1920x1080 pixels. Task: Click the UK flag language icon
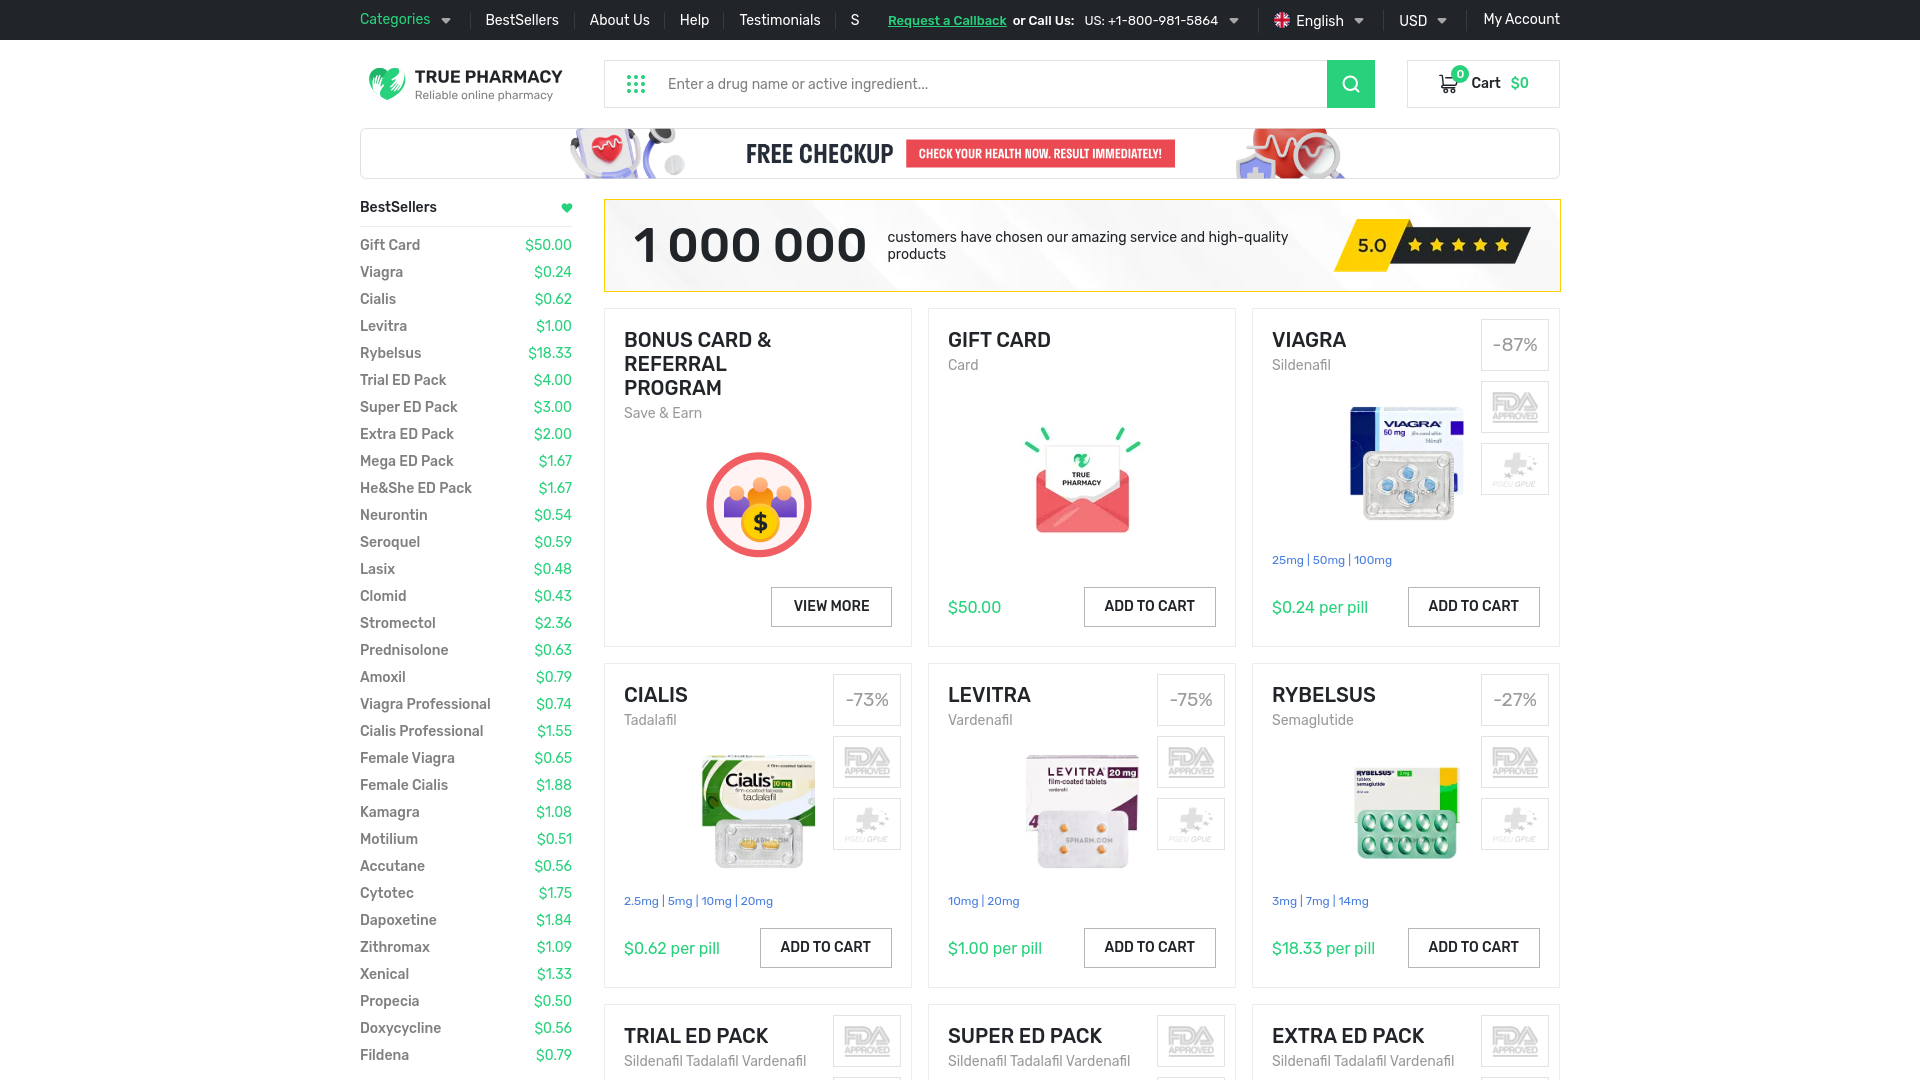[x=1282, y=20]
